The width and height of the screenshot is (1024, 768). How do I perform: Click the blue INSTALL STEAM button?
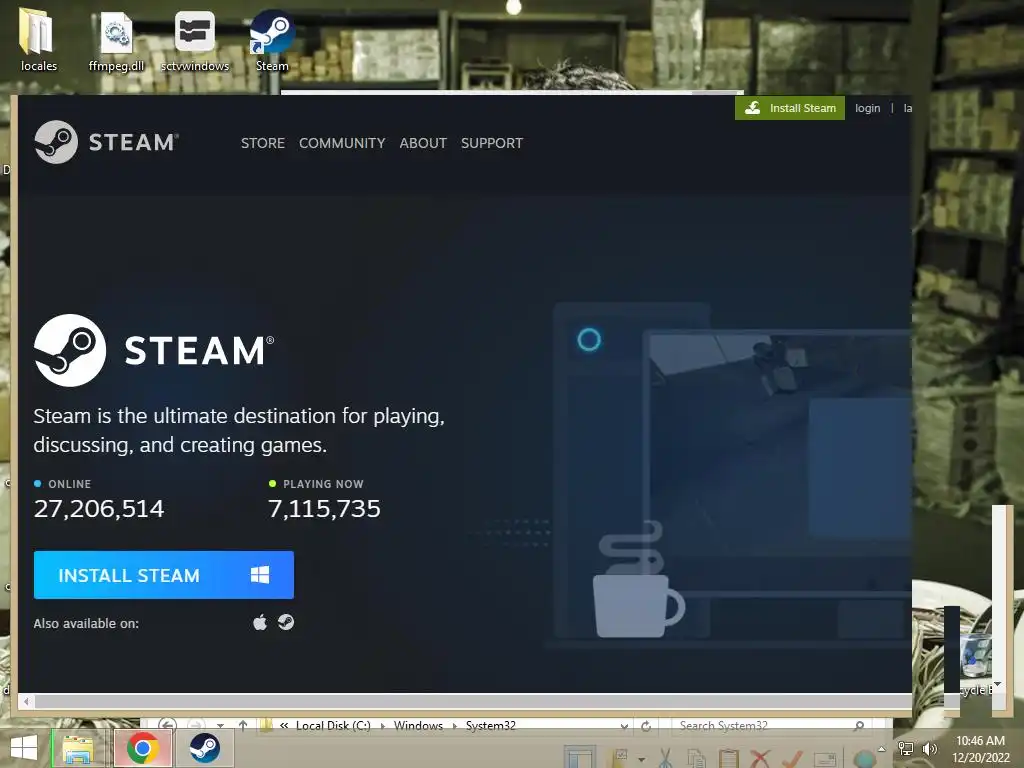coord(164,575)
